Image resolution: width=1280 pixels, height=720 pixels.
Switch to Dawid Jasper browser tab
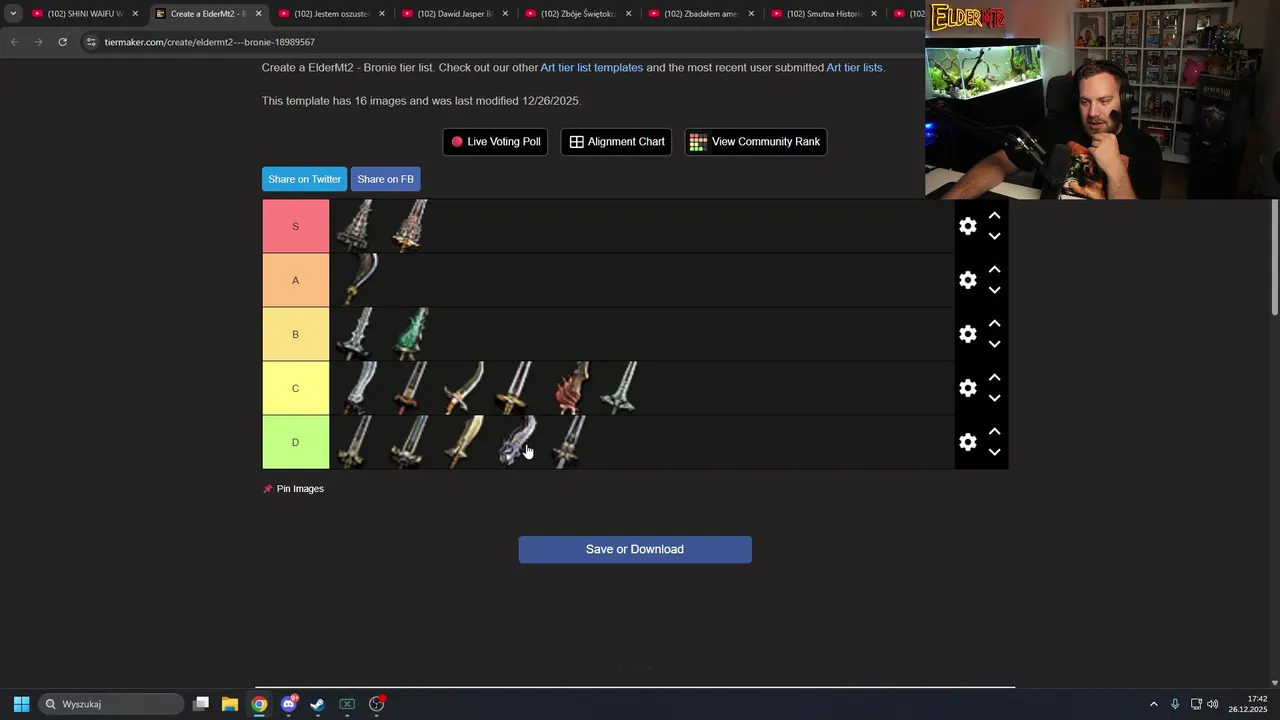455,14
